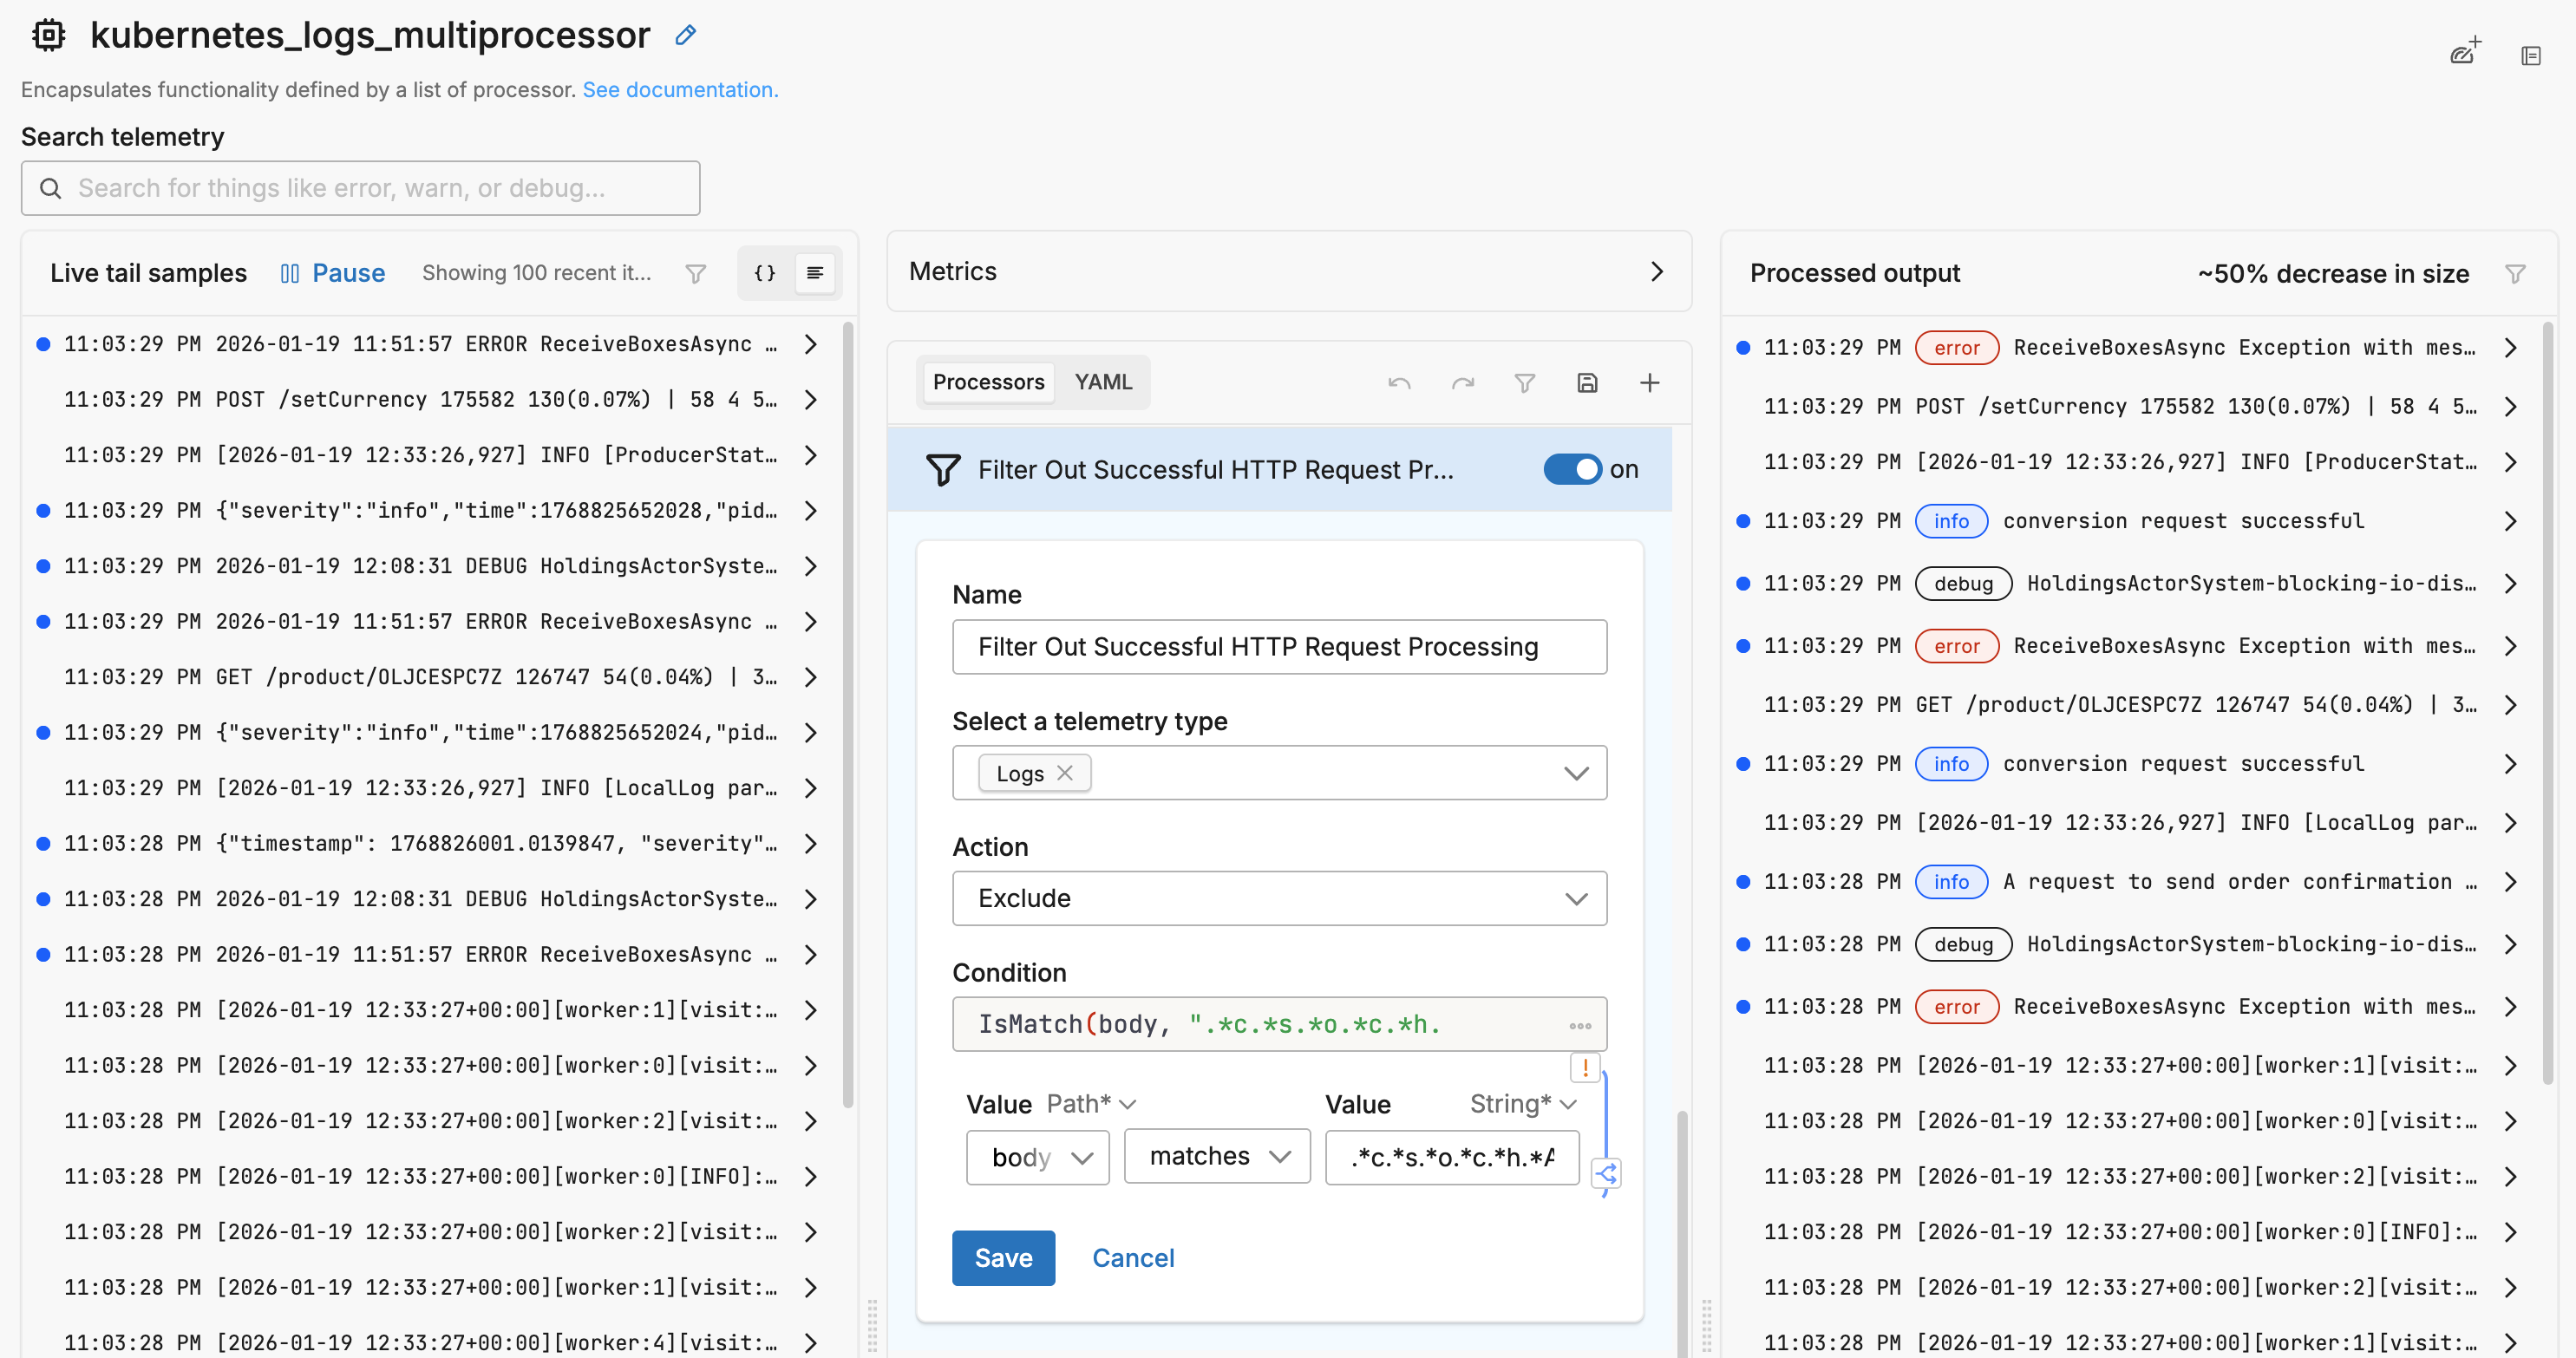Open the matches operator dropdown
The width and height of the screenshot is (2576, 1358).
click(x=1216, y=1156)
